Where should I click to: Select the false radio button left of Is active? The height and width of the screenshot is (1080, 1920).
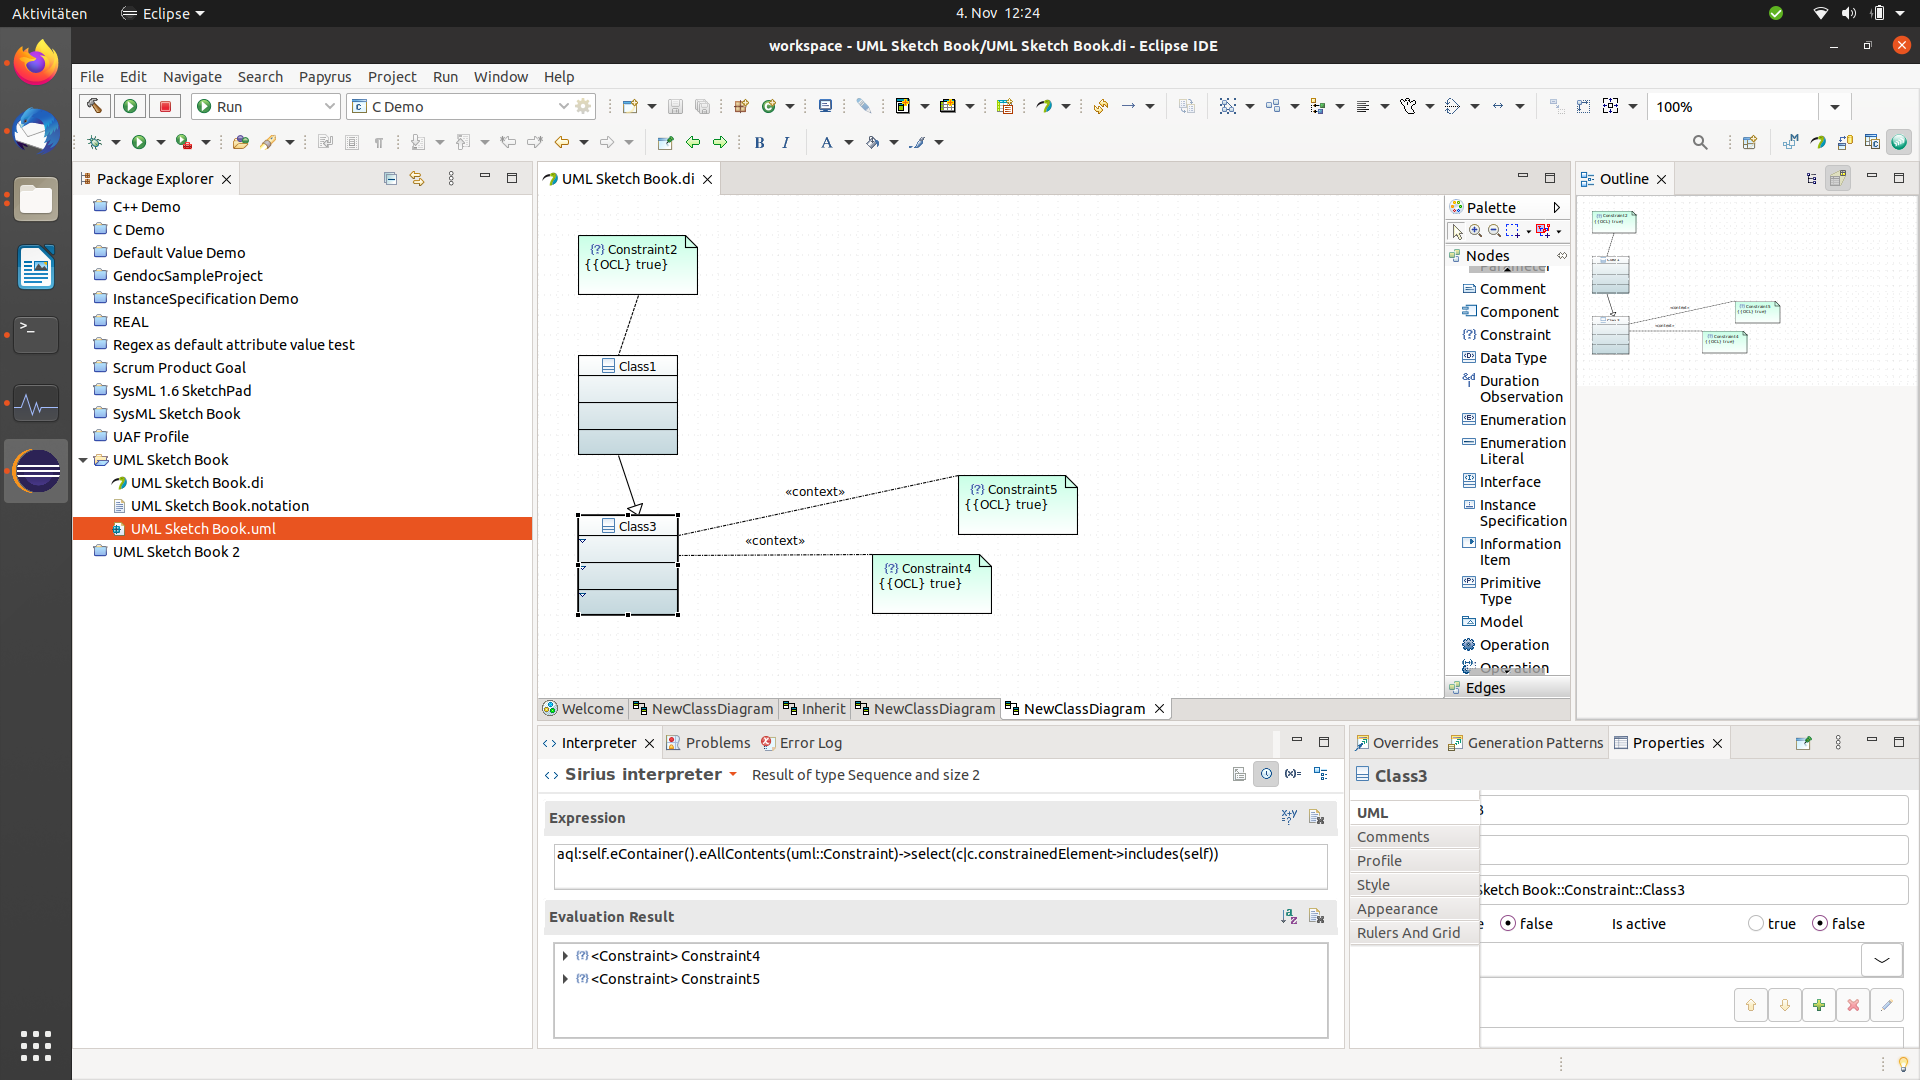click(x=1508, y=924)
